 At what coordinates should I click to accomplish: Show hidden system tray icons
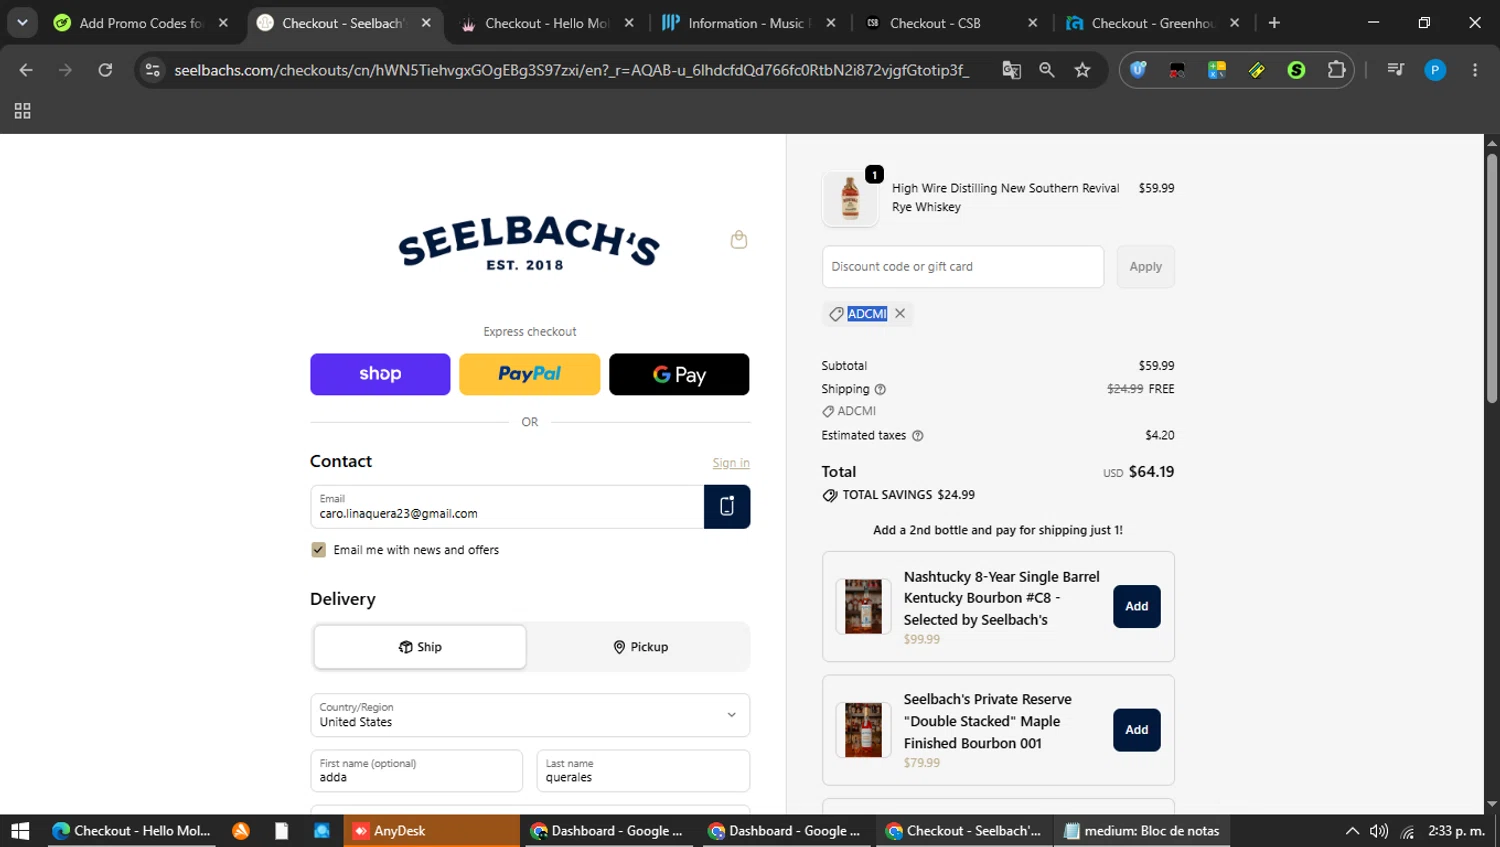[1352, 831]
